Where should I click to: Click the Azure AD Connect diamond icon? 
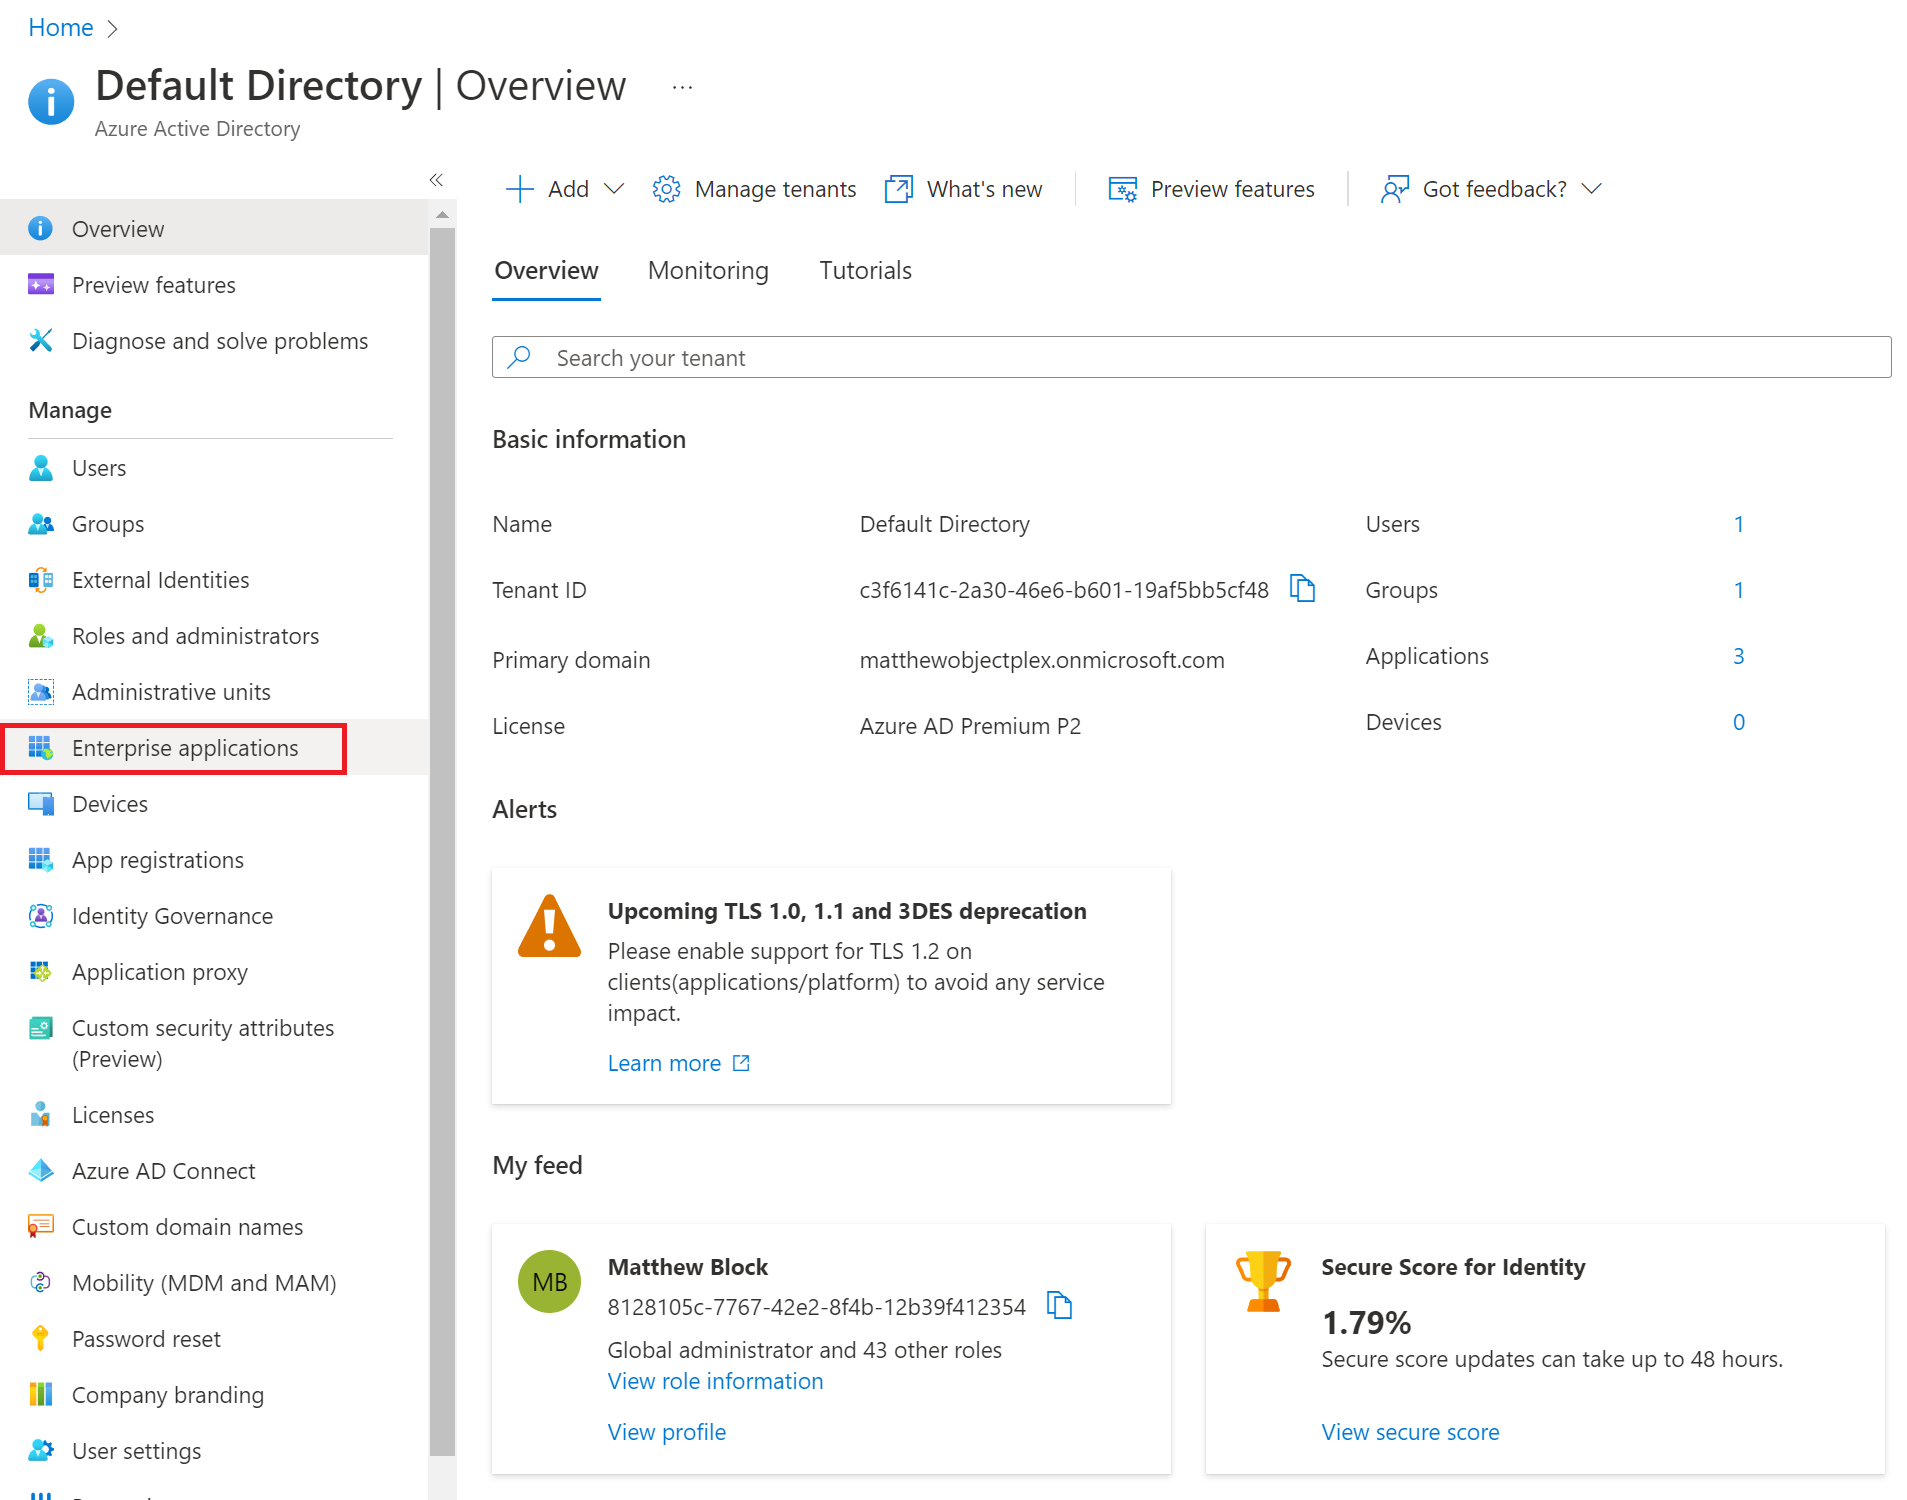[41, 1171]
